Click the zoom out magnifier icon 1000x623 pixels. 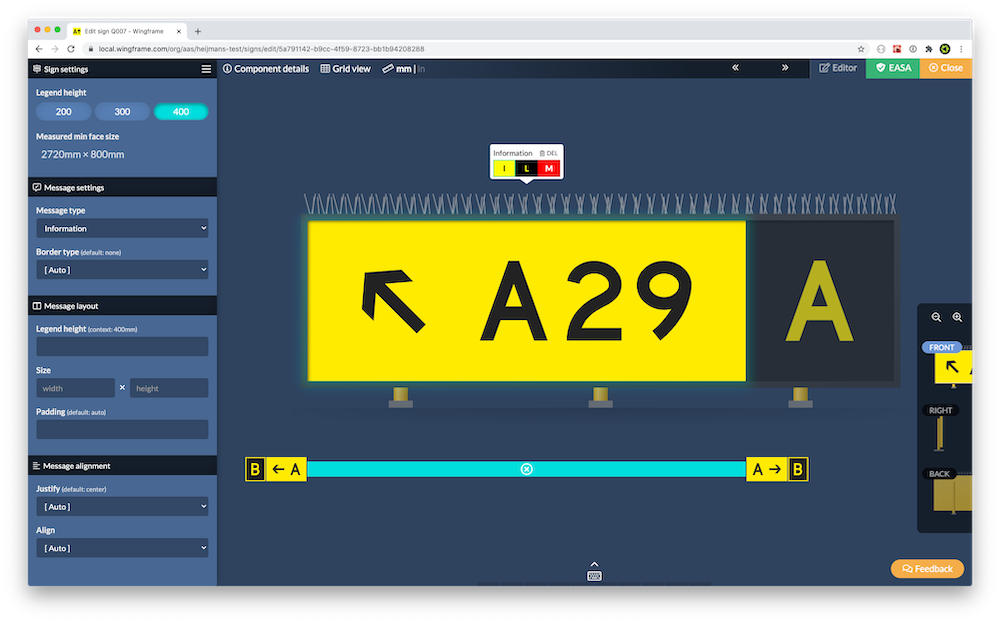coord(937,317)
